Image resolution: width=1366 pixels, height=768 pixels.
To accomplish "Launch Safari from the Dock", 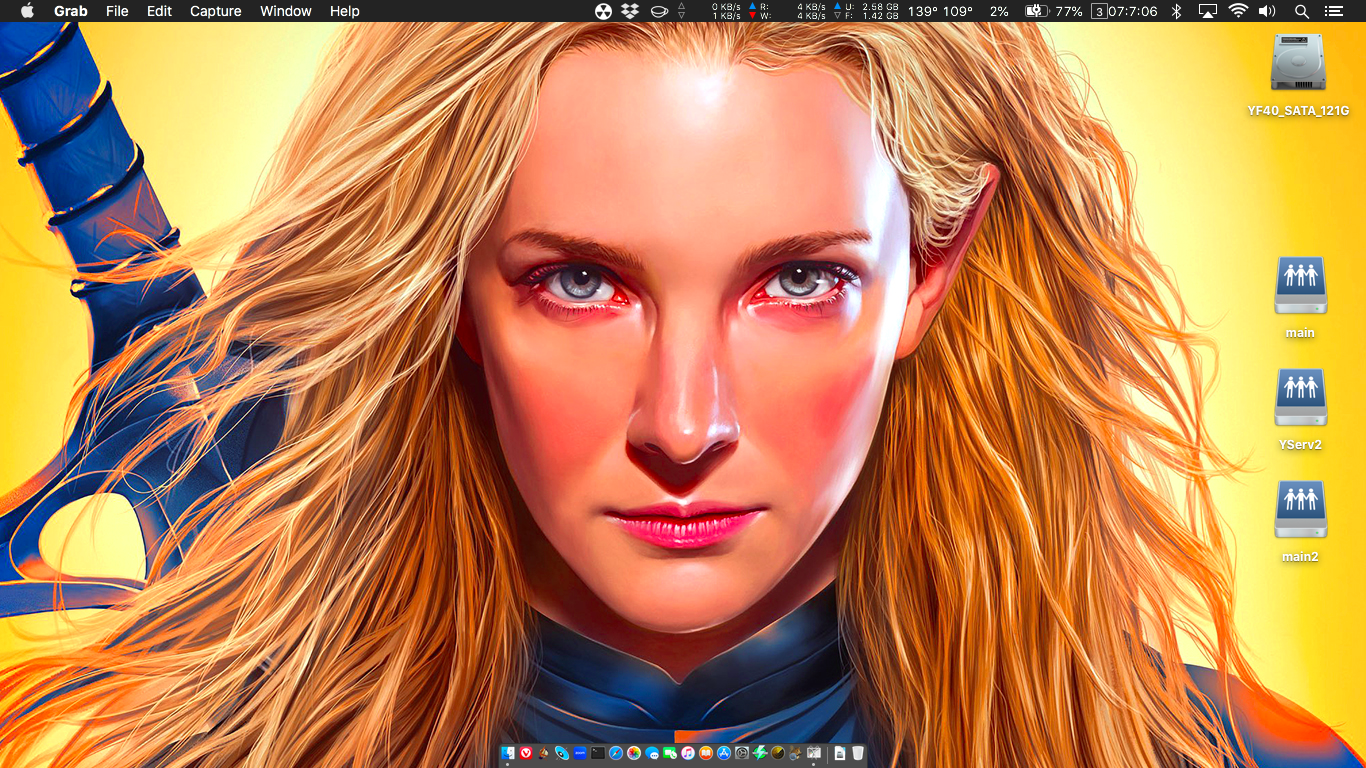I will 616,753.
